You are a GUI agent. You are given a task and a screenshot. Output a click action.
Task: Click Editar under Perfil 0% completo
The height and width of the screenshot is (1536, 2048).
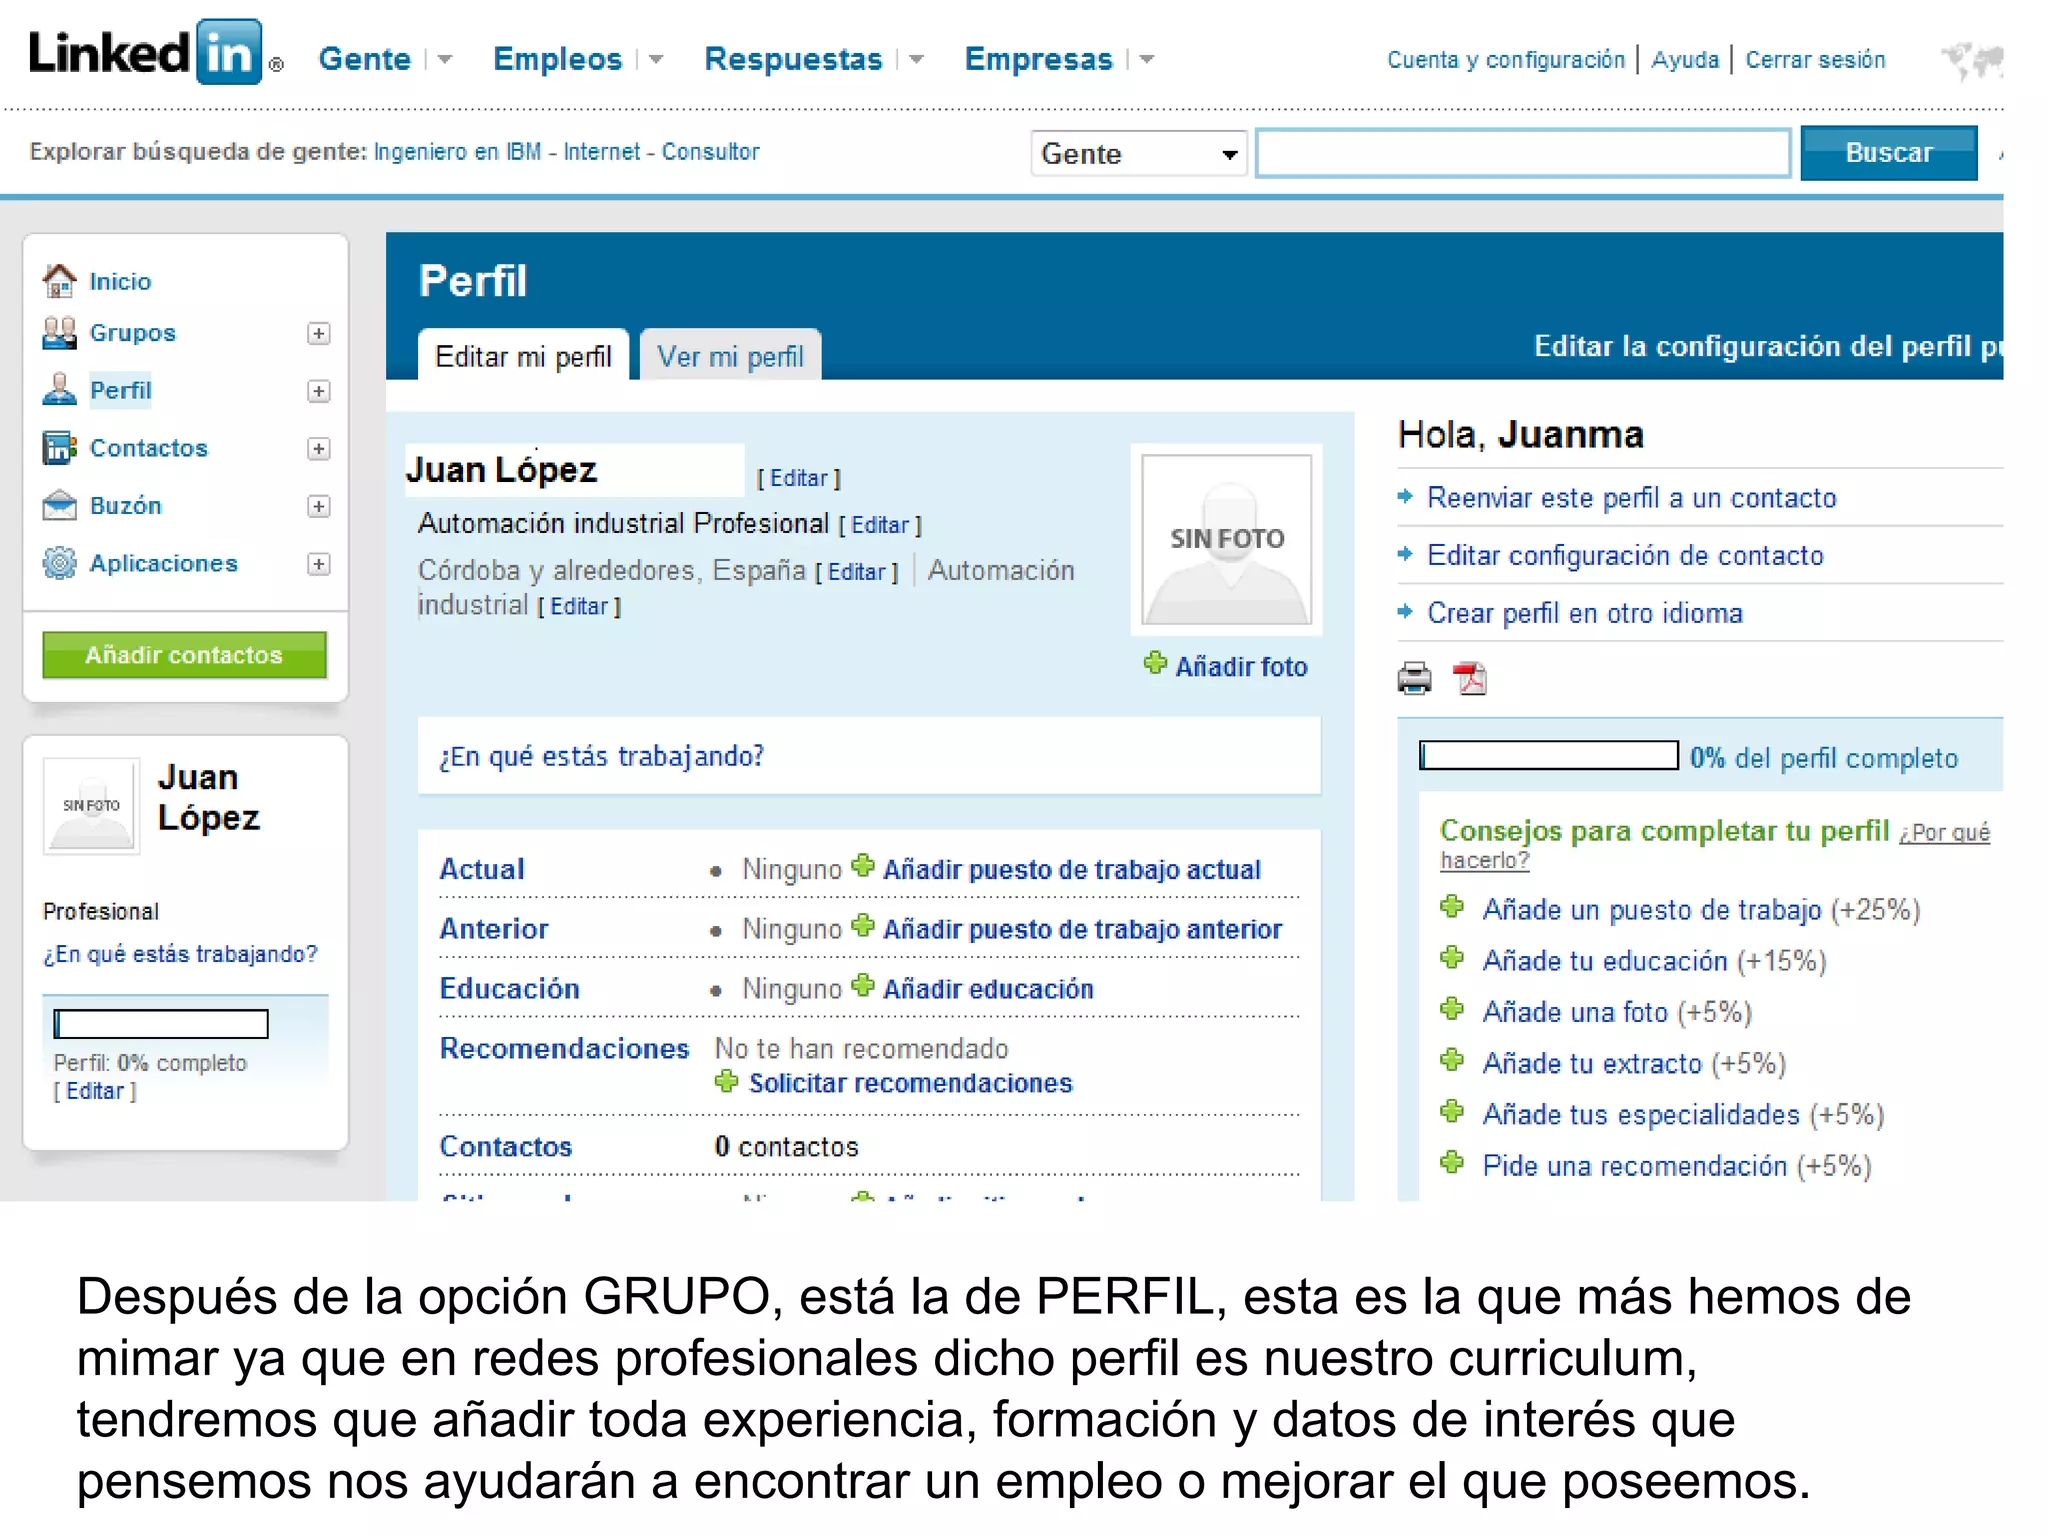[95, 1091]
